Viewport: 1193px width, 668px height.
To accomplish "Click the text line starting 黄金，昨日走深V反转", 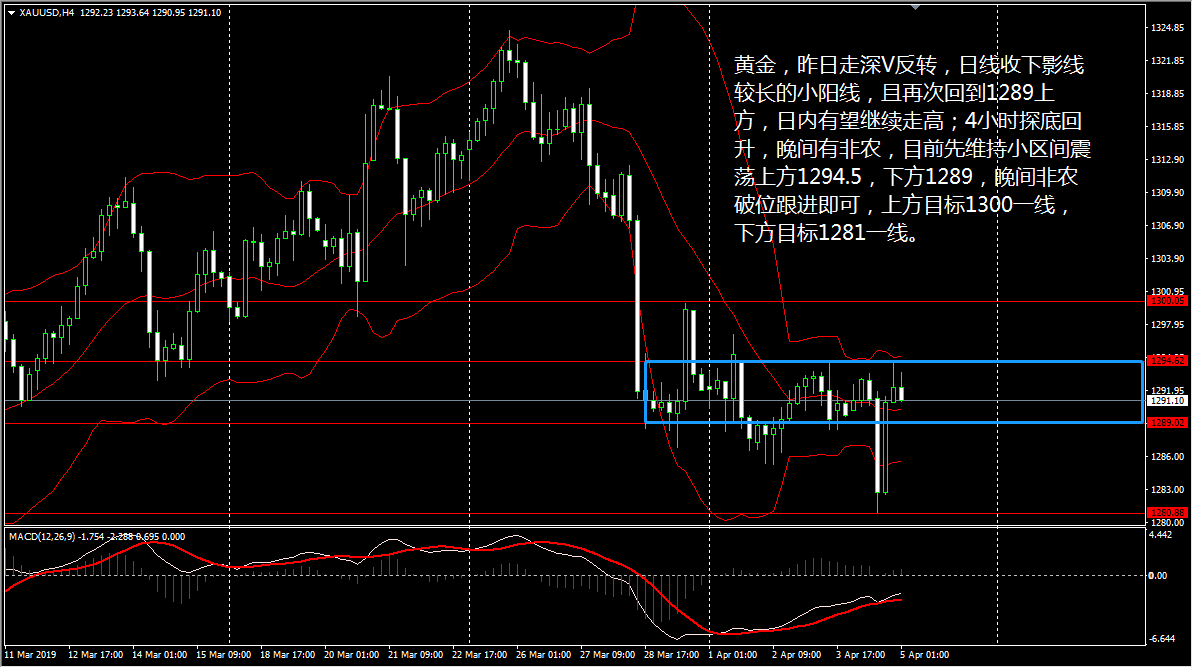I will [908, 65].
